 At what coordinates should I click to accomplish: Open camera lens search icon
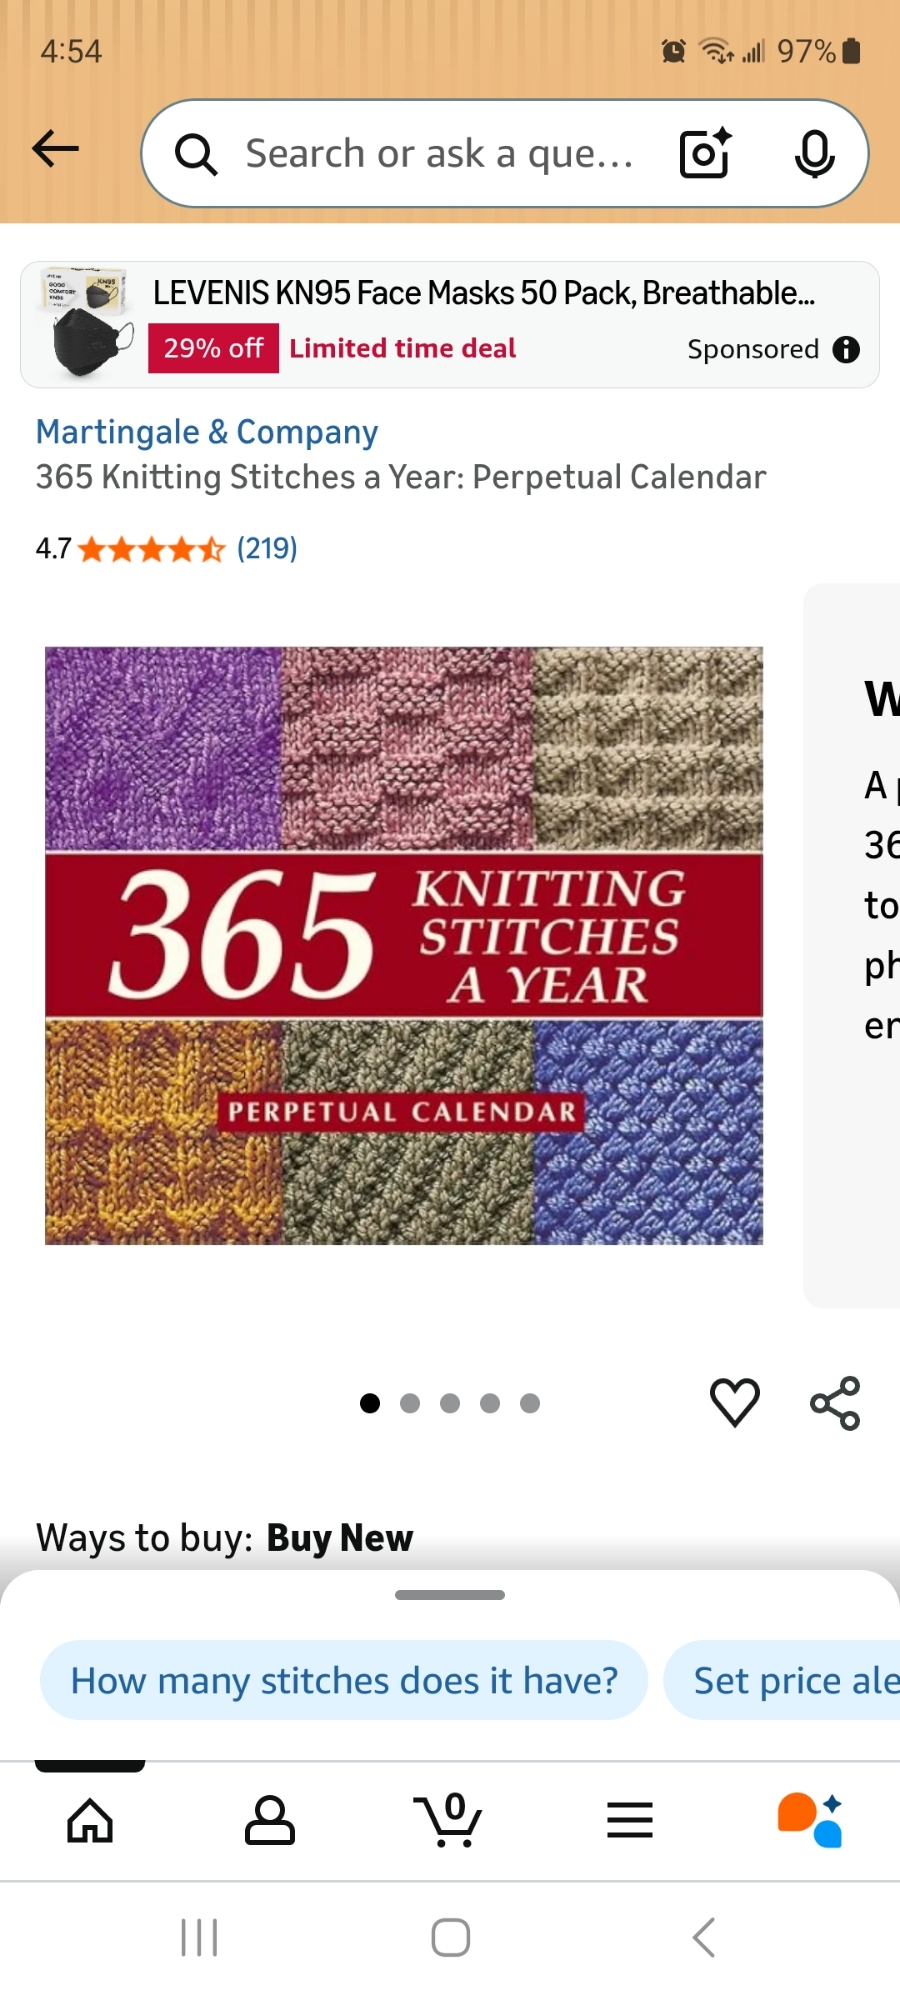(x=705, y=154)
